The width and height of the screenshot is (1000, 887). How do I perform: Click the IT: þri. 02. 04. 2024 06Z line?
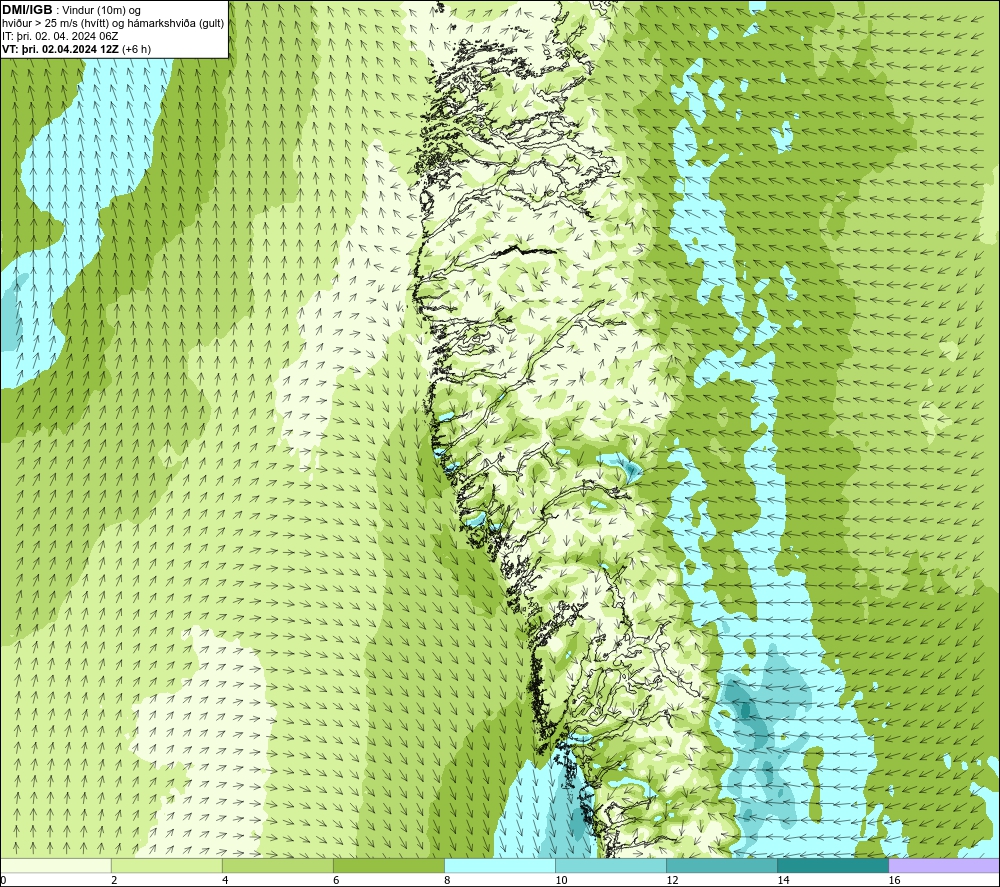pyautogui.click(x=60, y=36)
